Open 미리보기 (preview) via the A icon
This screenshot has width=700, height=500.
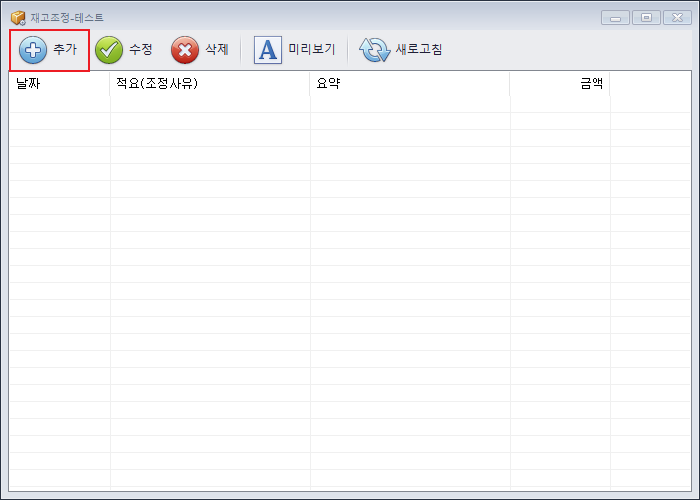coord(268,50)
